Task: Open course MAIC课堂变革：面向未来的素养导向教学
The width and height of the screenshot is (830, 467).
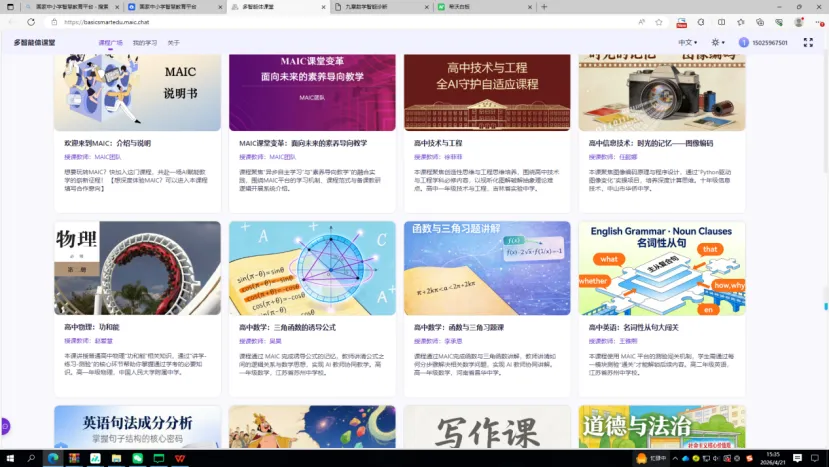Action: coord(303,143)
